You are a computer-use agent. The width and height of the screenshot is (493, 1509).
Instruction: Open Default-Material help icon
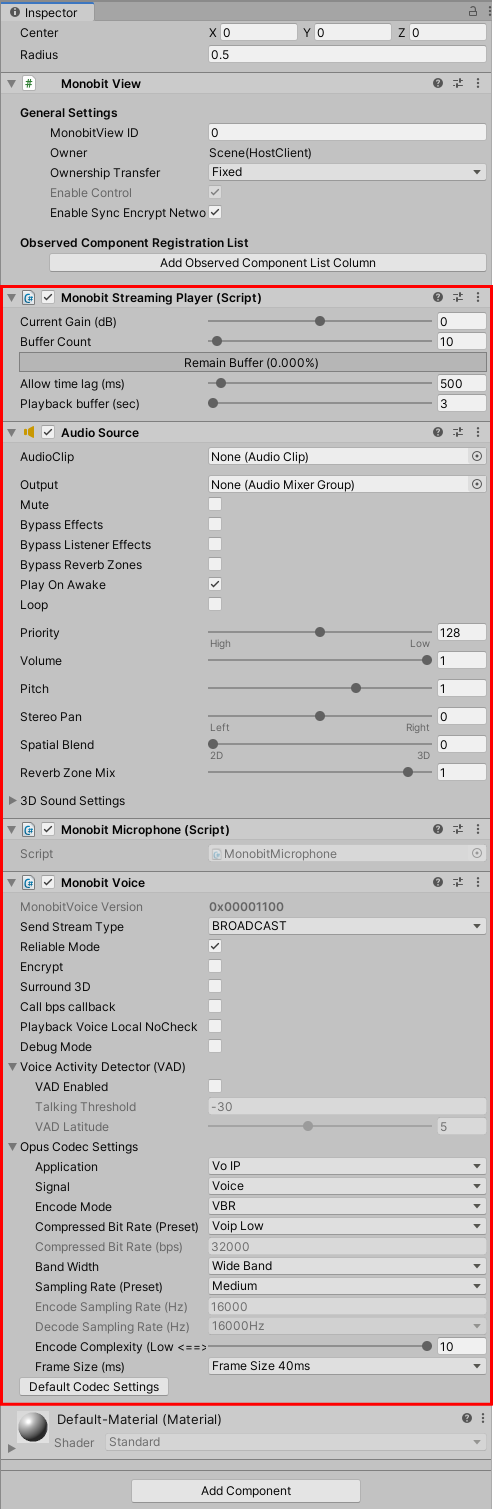(467, 1419)
